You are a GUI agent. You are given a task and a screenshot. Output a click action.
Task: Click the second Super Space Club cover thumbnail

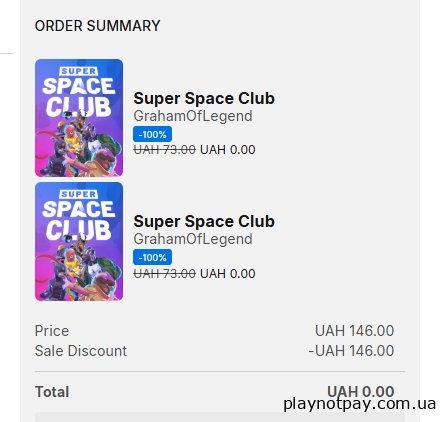tap(79, 241)
